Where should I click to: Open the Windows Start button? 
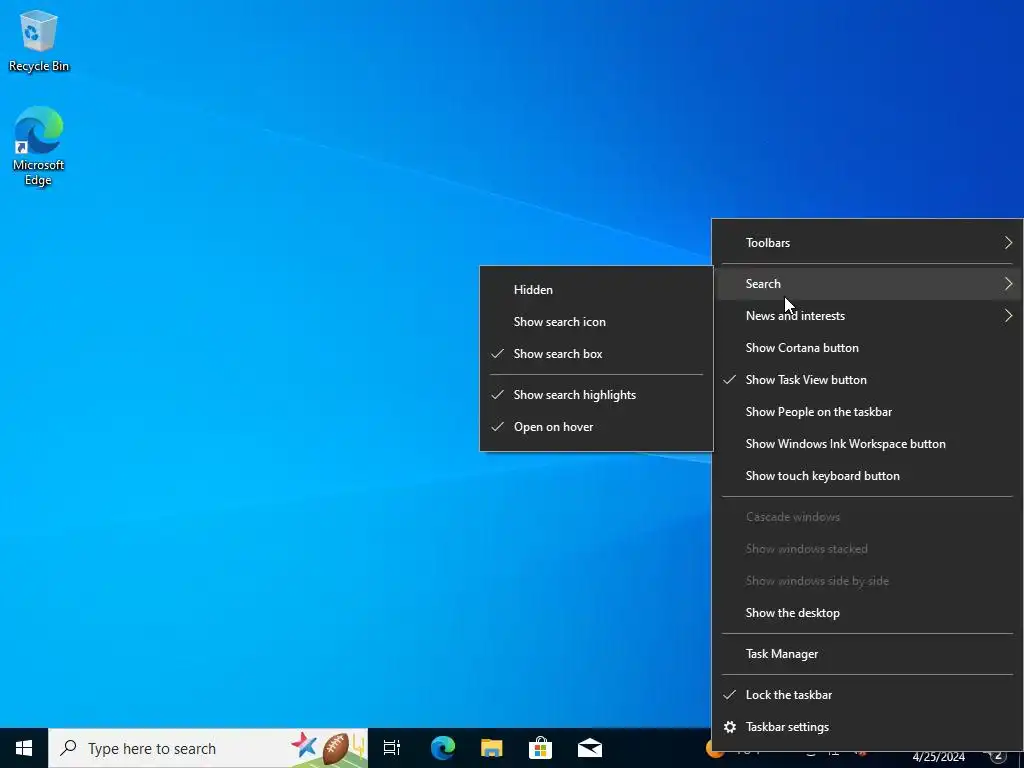pyautogui.click(x=24, y=748)
